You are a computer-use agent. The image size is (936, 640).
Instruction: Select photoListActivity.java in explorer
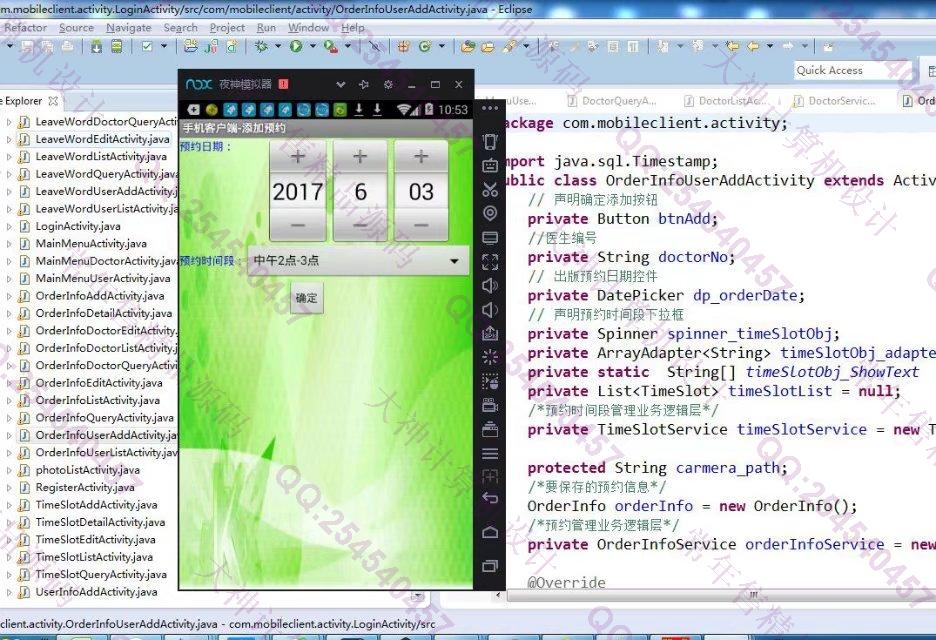pos(87,470)
